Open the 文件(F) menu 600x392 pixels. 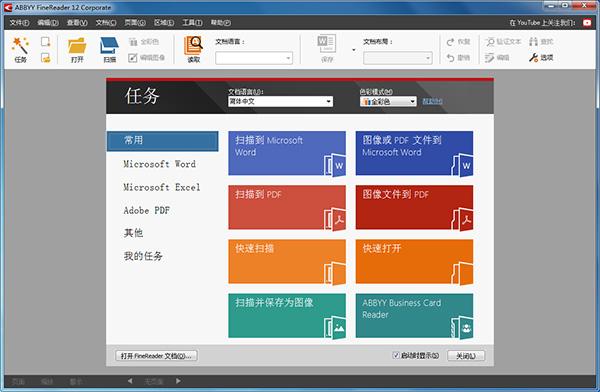[x=19, y=23]
